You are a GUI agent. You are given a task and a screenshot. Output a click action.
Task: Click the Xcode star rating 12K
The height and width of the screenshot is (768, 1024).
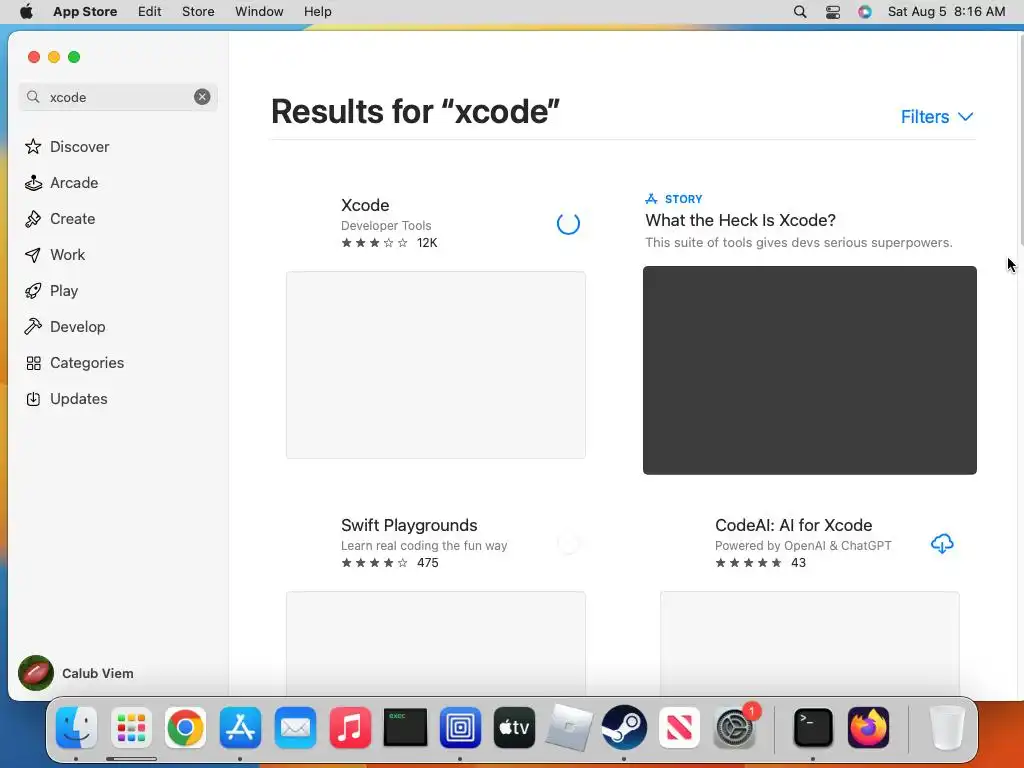pos(389,243)
